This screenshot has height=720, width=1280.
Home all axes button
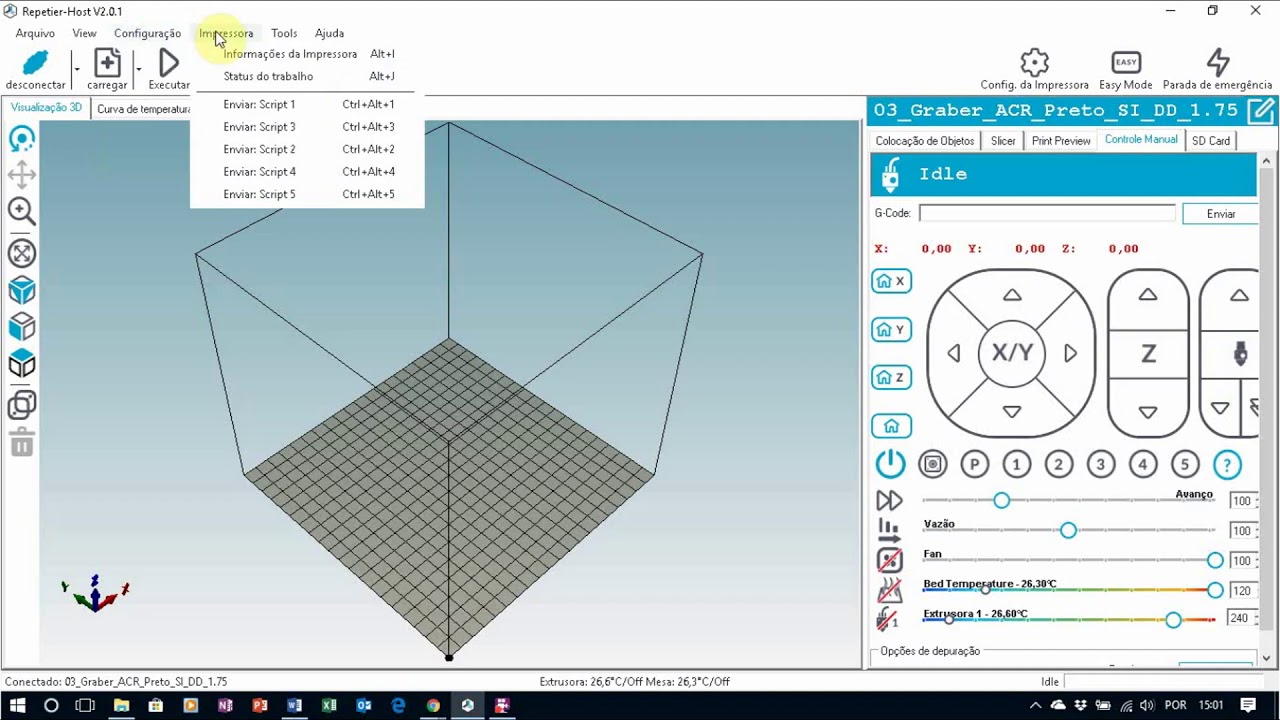891,426
